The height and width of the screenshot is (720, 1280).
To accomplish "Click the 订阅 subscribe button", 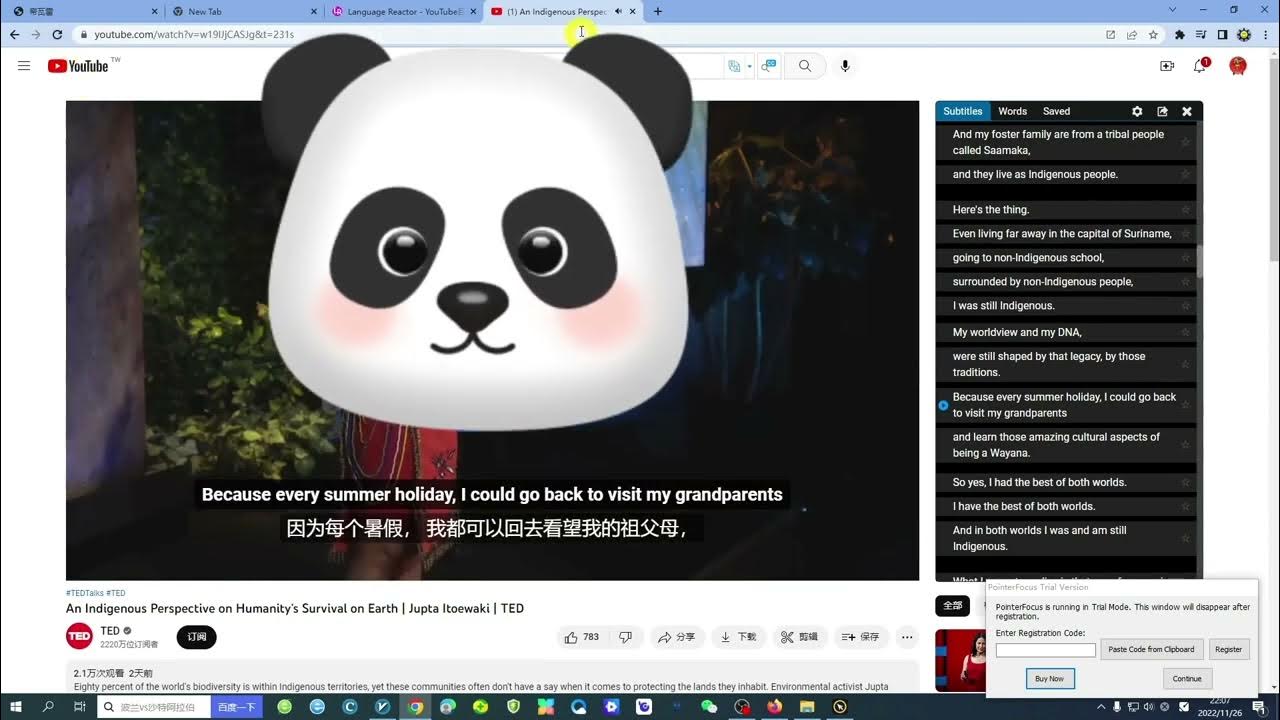I will (197, 637).
